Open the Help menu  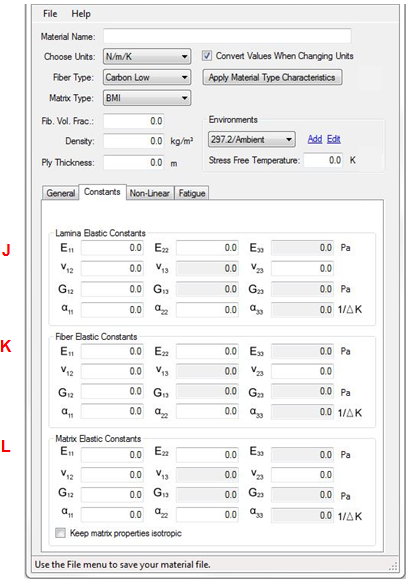[81, 14]
